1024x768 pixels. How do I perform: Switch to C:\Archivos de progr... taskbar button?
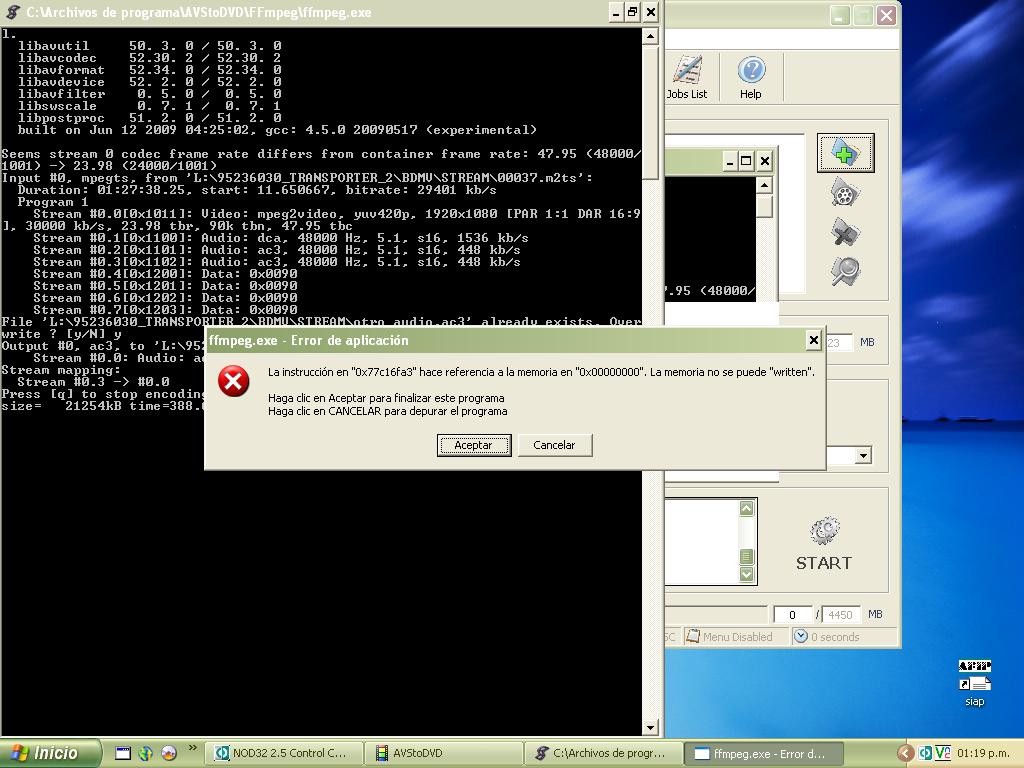tap(604, 754)
